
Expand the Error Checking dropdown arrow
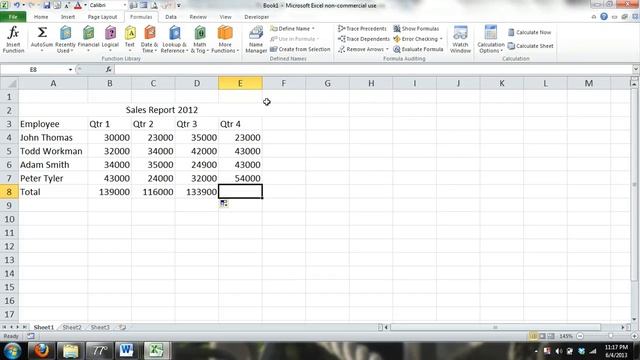441,39
